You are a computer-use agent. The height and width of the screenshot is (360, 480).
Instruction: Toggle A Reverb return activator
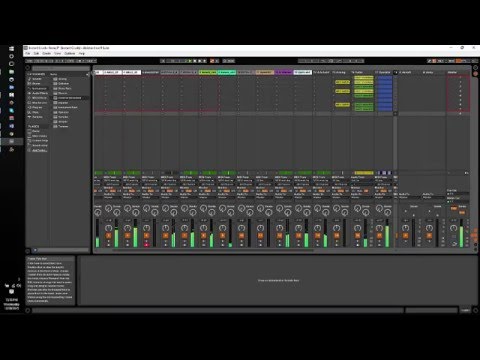405,236
